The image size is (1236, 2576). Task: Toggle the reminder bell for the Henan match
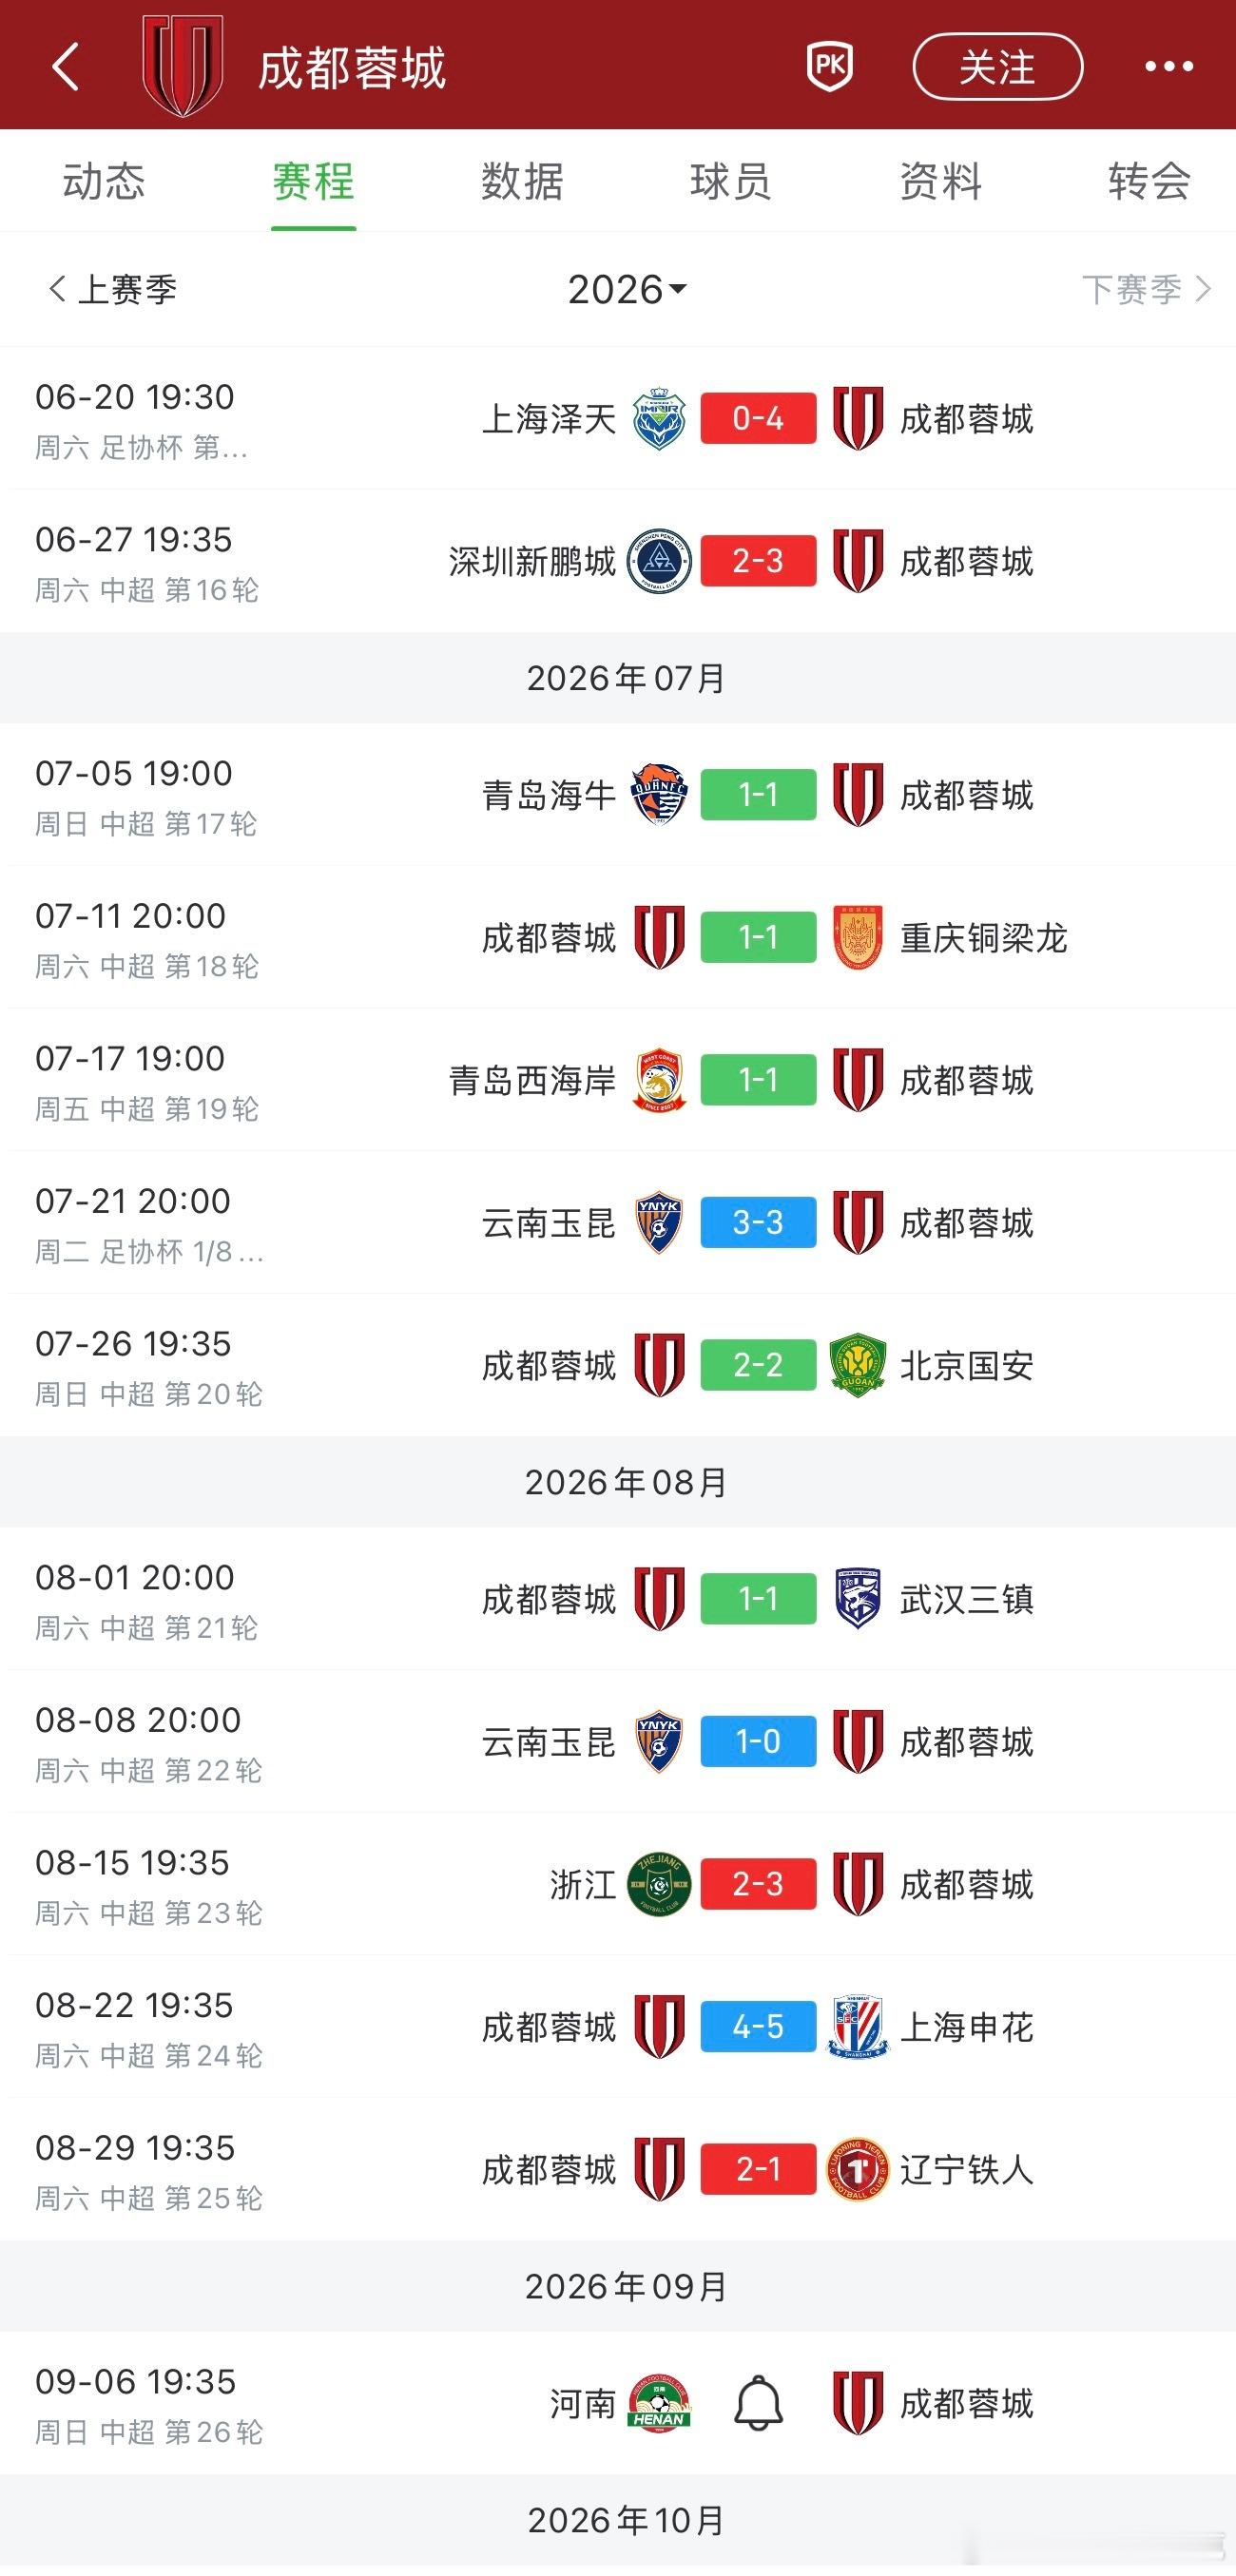[x=758, y=2404]
